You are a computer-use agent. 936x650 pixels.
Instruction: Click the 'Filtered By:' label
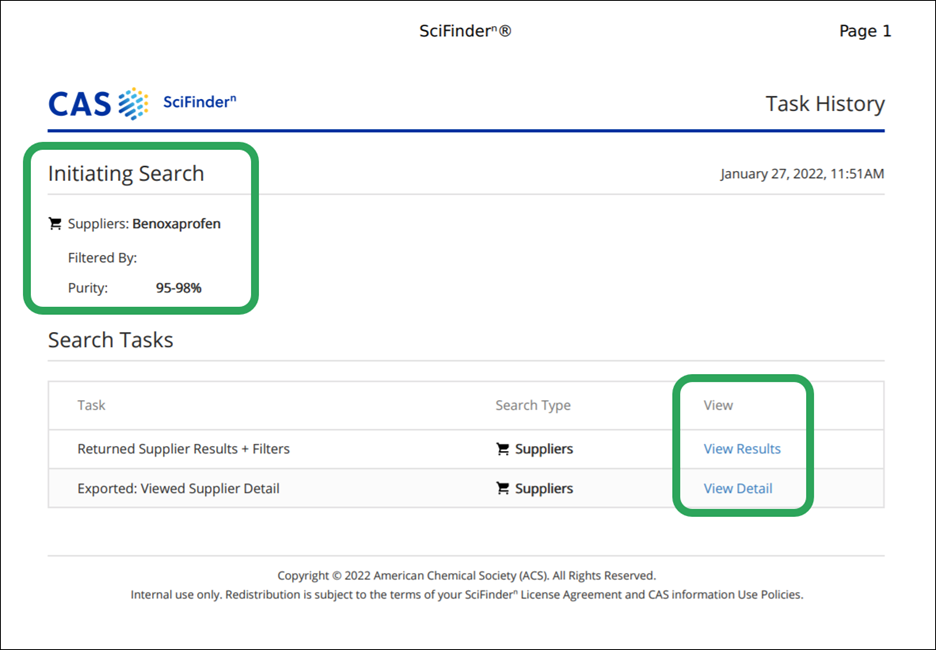pyautogui.click(x=102, y=258)
